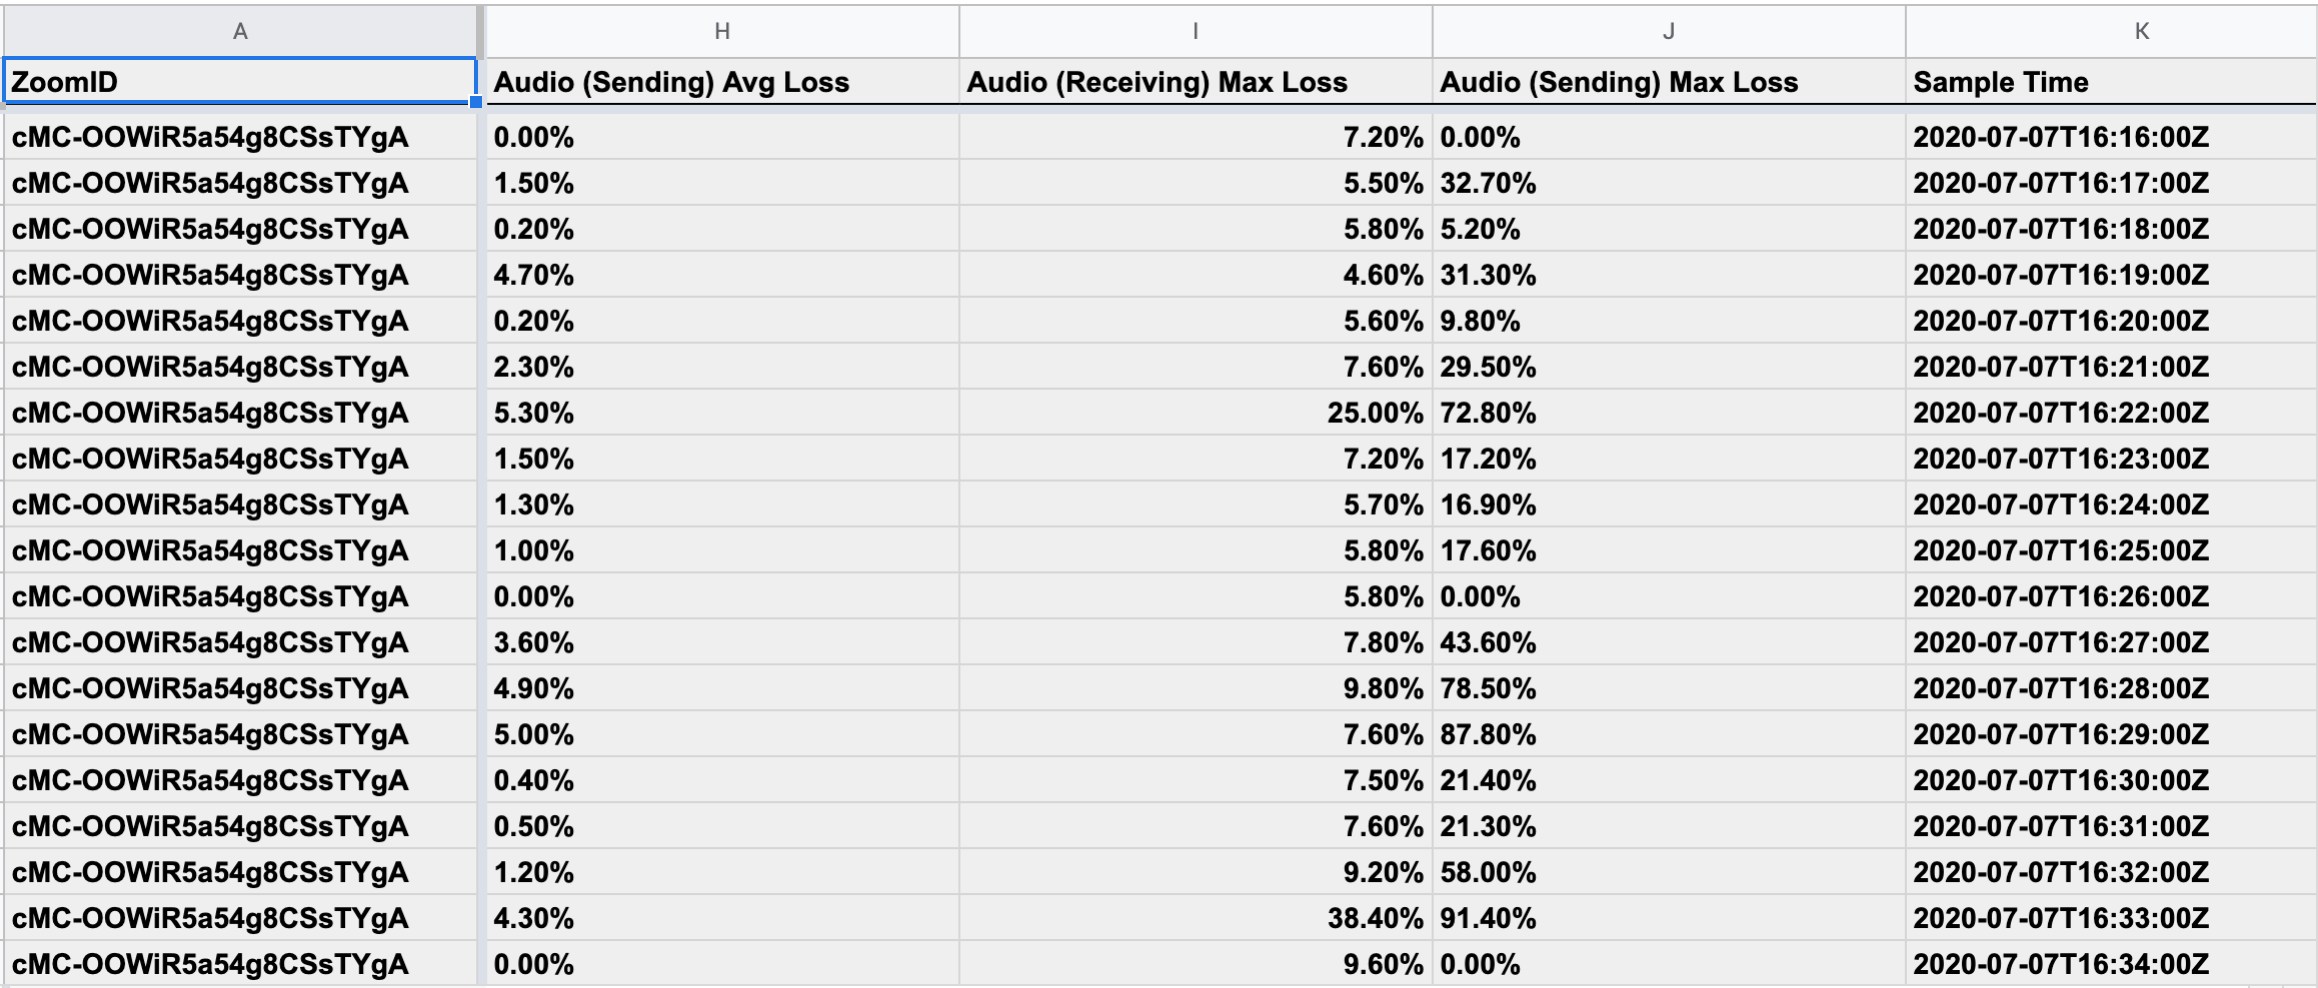Viewport: 2318px width, 988px height.
Task: Select the cell with 2020-07-07T16:22:00Z
Action: [x=2111, y=413]
